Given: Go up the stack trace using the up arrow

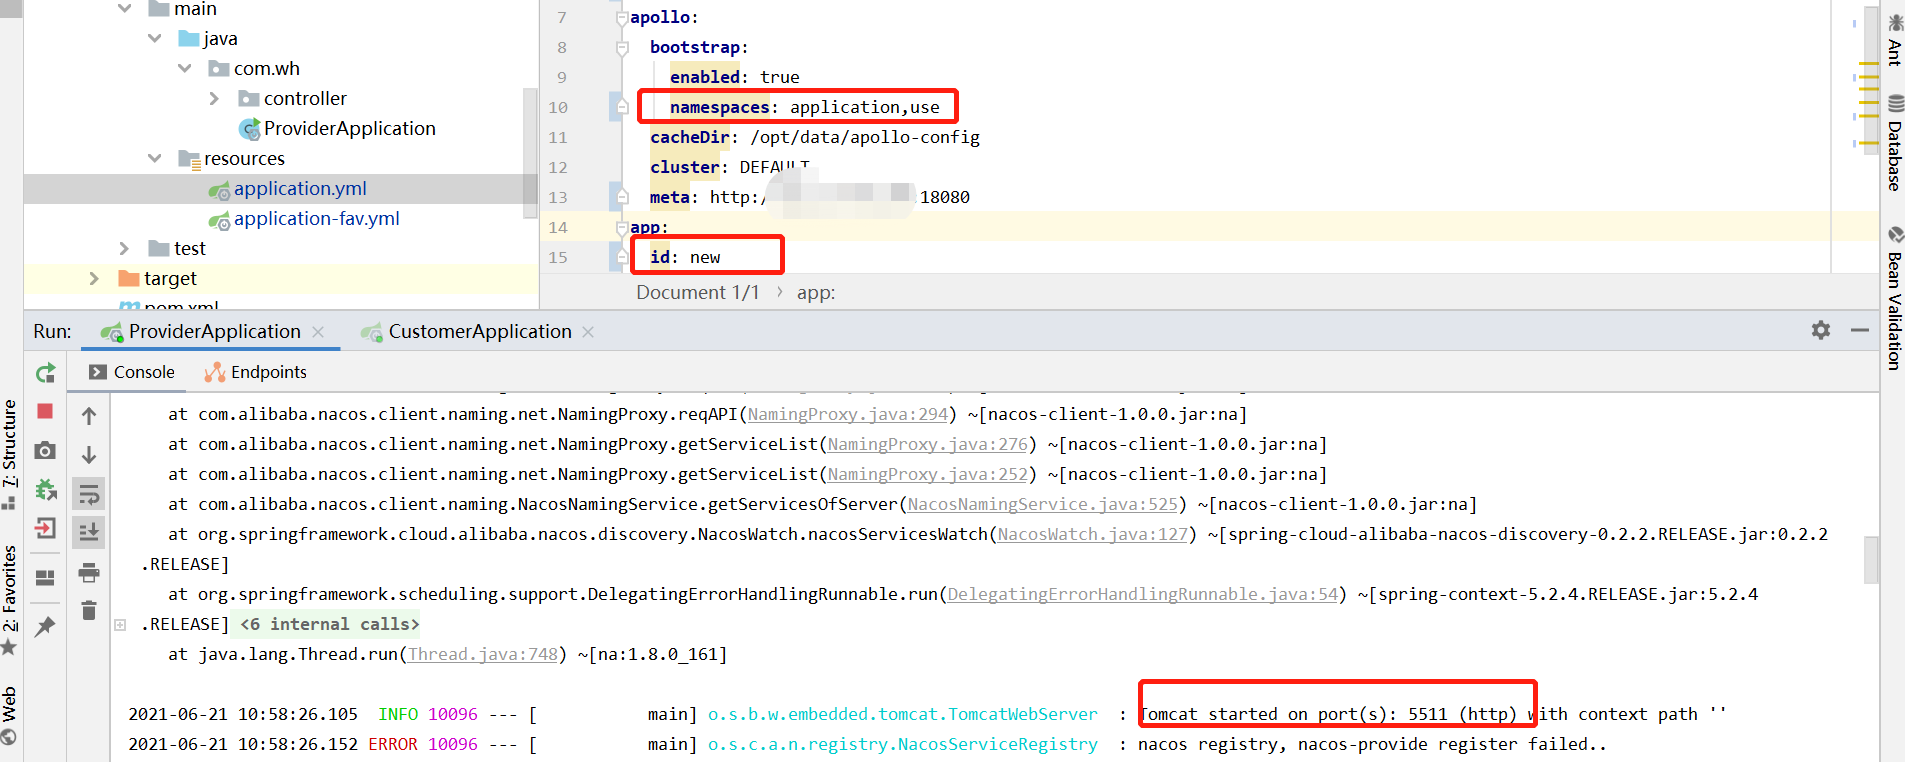Looking at the screenshot, I should pyautogui.click(x=89, y=416).
